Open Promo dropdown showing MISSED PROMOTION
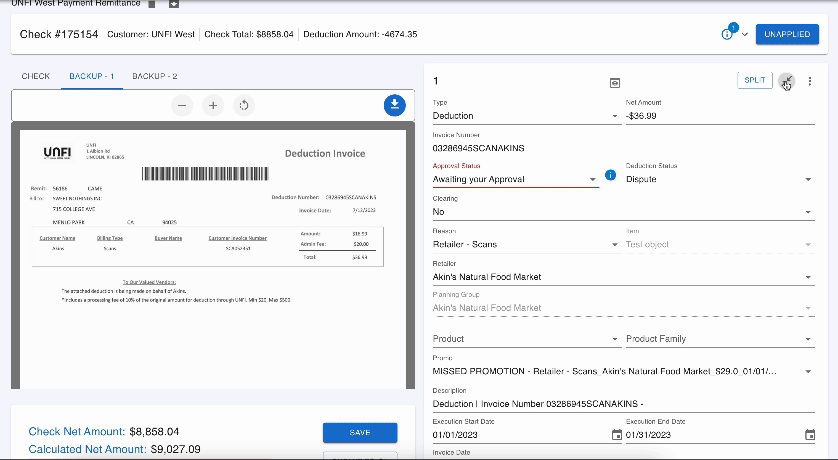The image size is (838, 460). click(x=623, y=371)
